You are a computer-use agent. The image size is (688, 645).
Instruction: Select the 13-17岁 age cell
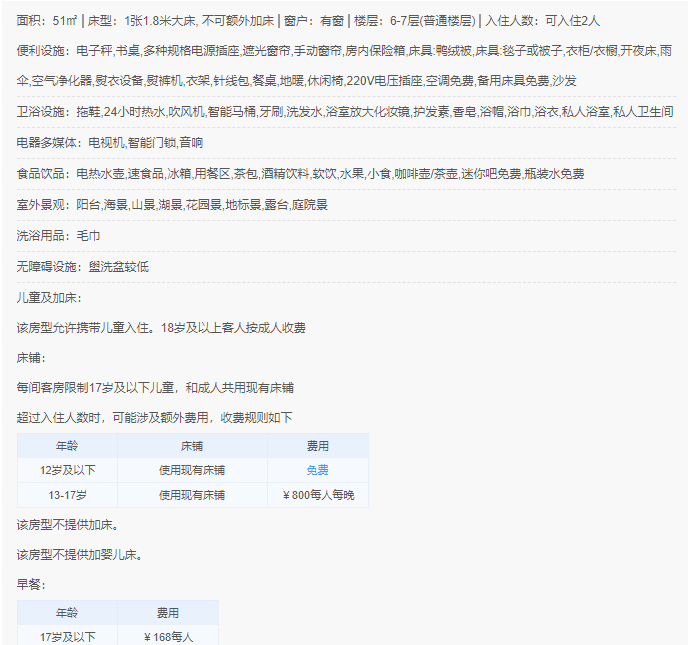click(x=67, y=495)
